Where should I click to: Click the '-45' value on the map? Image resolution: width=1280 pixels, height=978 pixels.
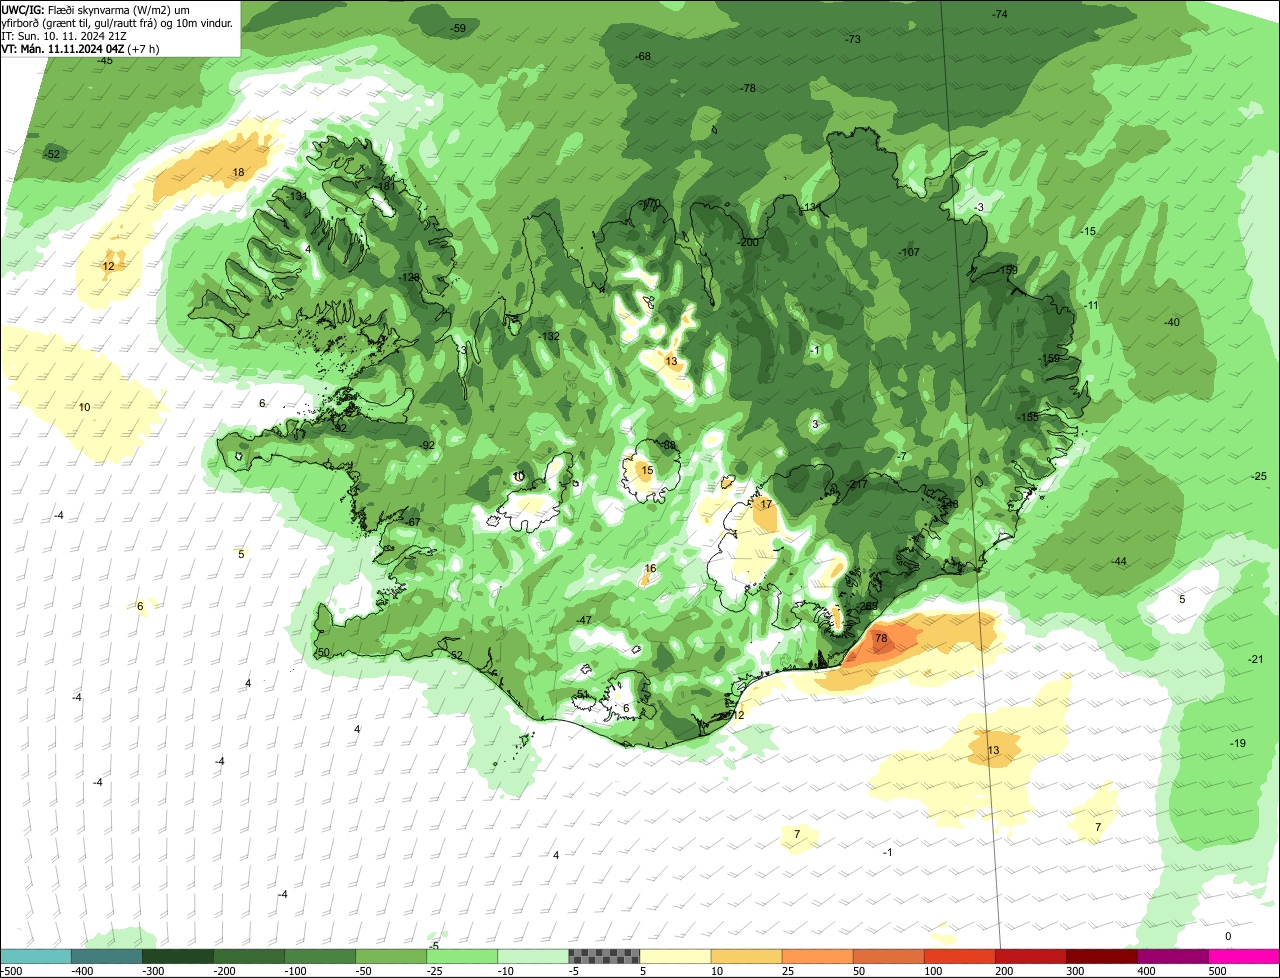pos(104,61)
